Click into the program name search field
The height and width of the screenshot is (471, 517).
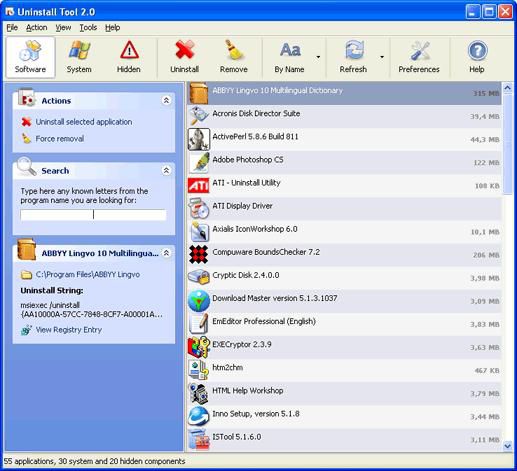93,215
